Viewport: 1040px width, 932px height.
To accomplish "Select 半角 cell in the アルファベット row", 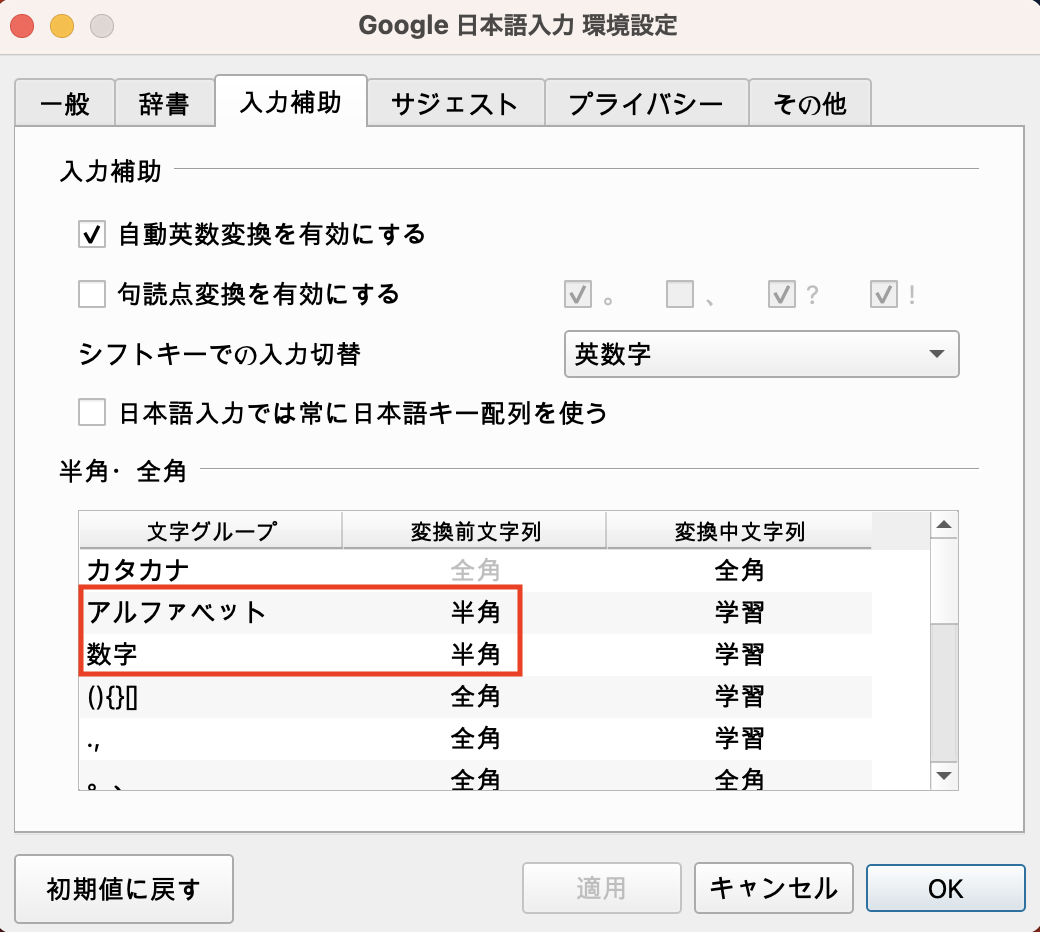I will click(x=475, y=612).
